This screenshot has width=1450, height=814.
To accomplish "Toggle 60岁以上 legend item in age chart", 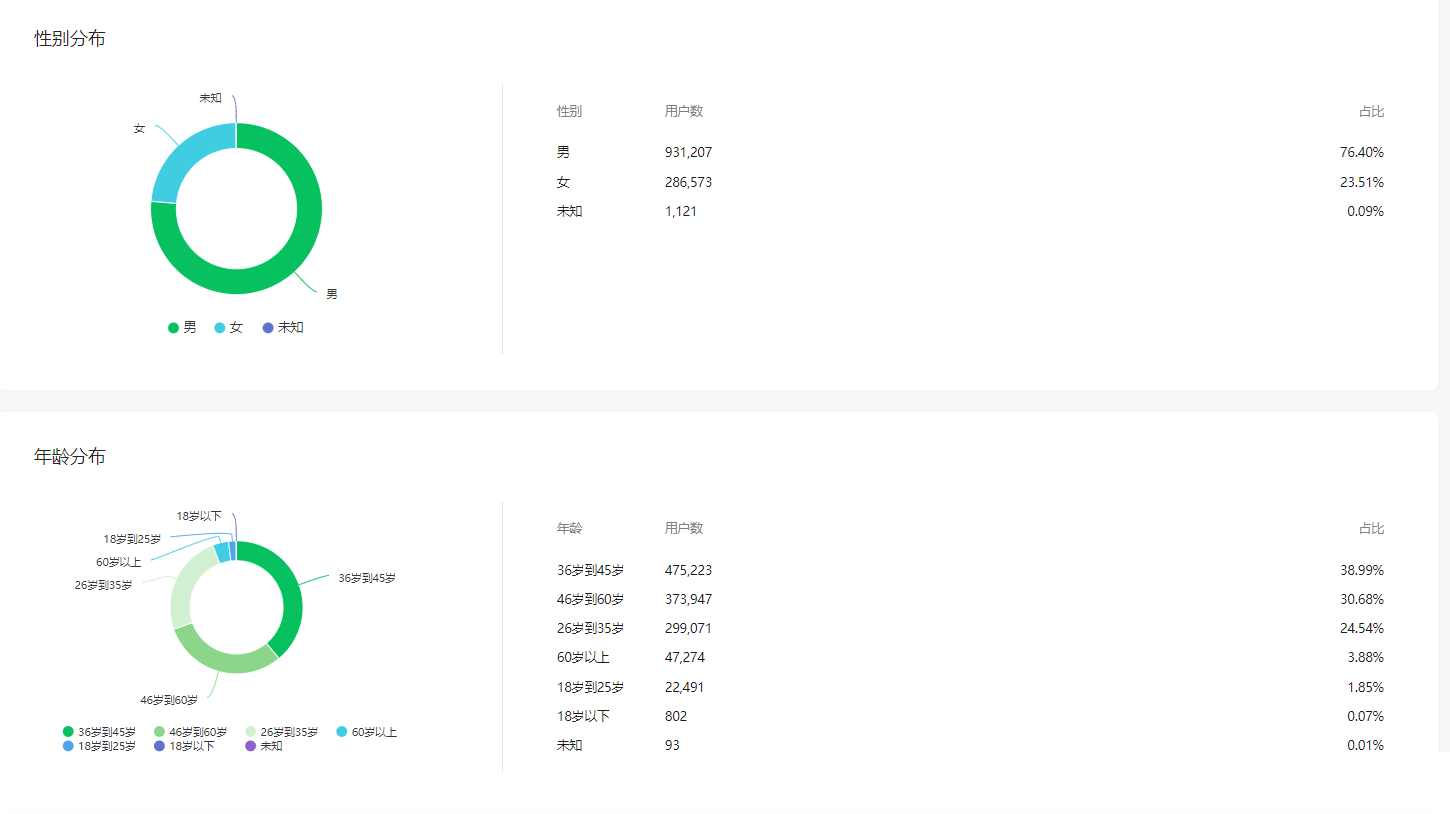I will [366, 732].
